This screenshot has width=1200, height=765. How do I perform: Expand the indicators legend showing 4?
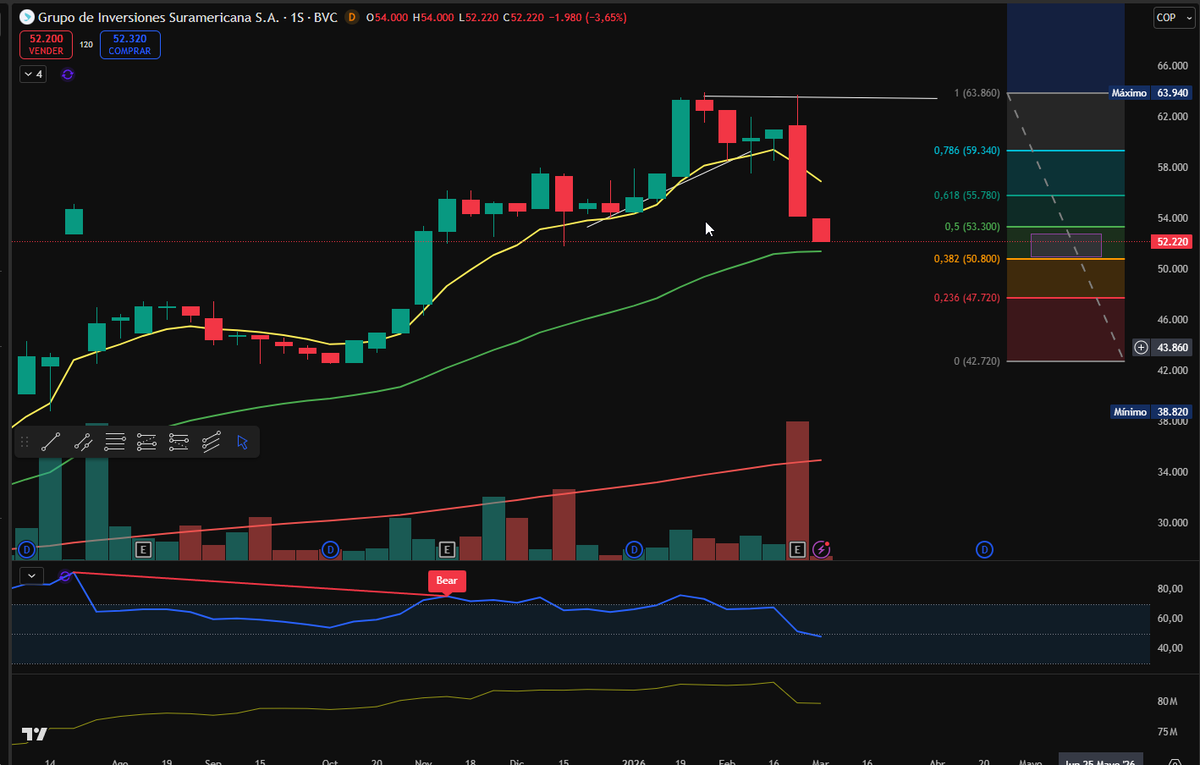(x=32, y=74)
